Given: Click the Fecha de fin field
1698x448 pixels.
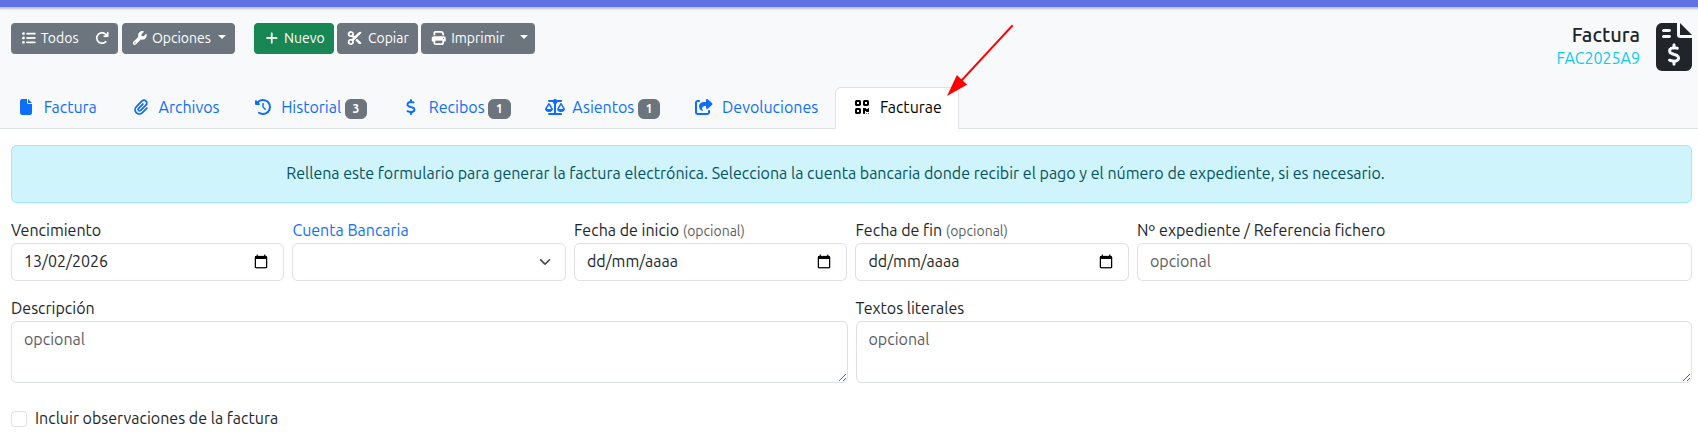Looking at the screenshot, I should 992,262.
